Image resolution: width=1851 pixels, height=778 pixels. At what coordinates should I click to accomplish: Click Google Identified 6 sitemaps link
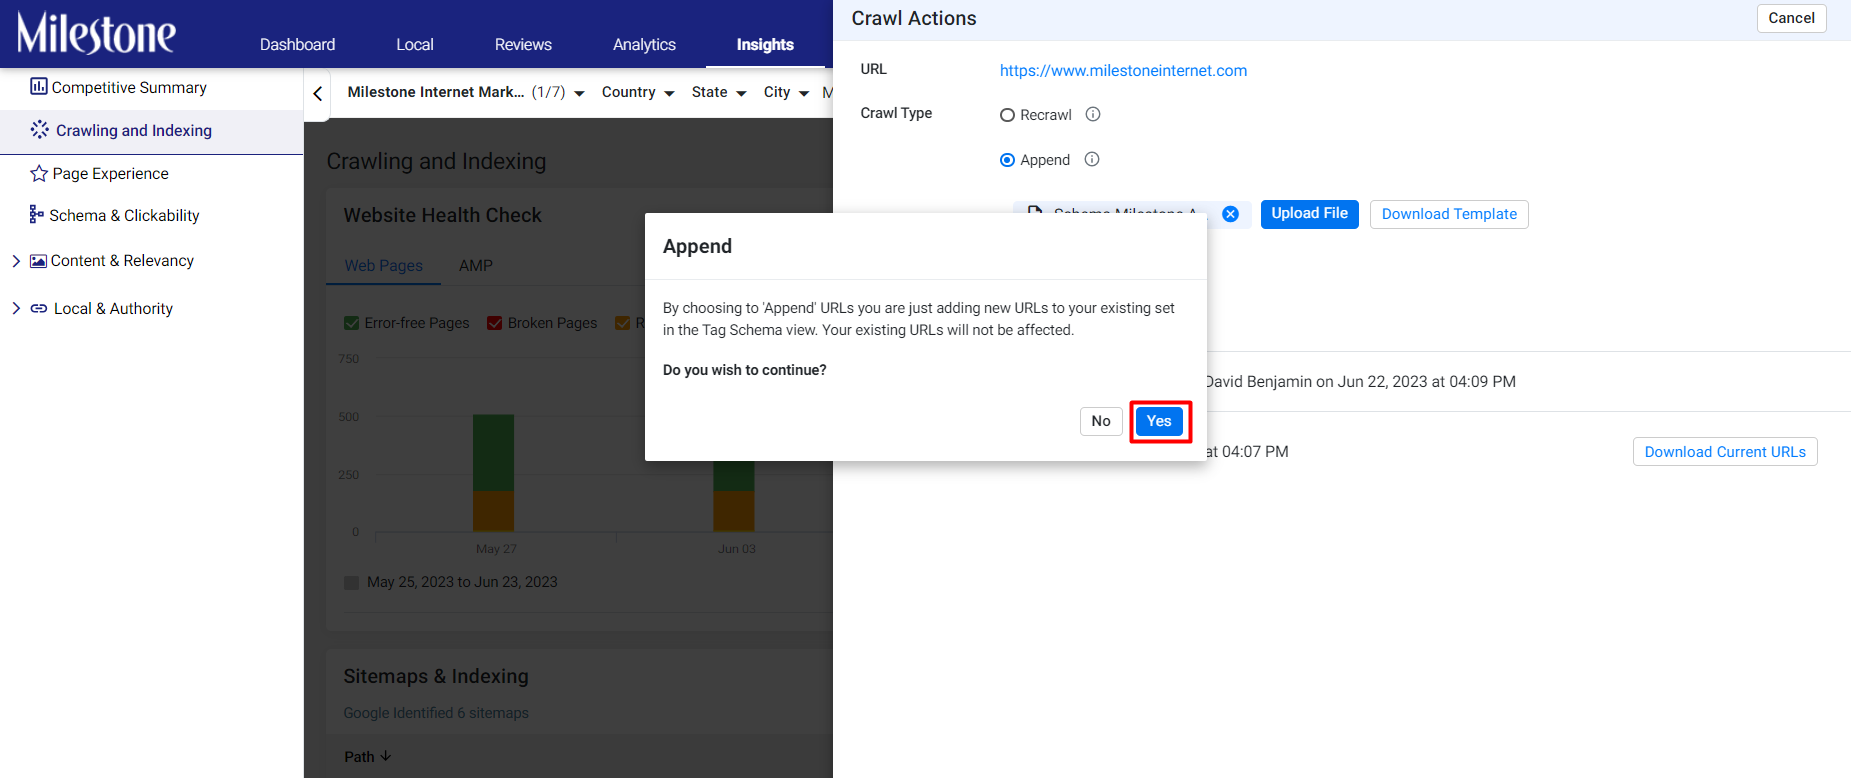[436, 713]
